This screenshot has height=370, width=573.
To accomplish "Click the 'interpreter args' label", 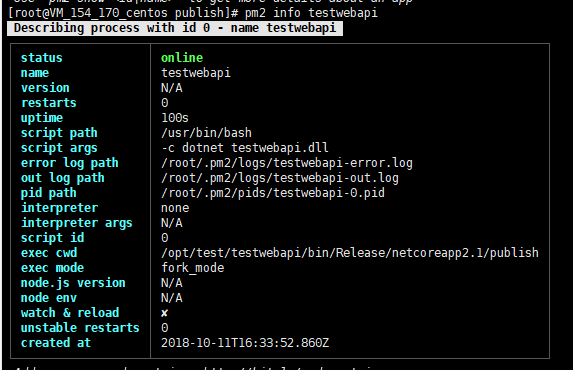I will (77, 223).
